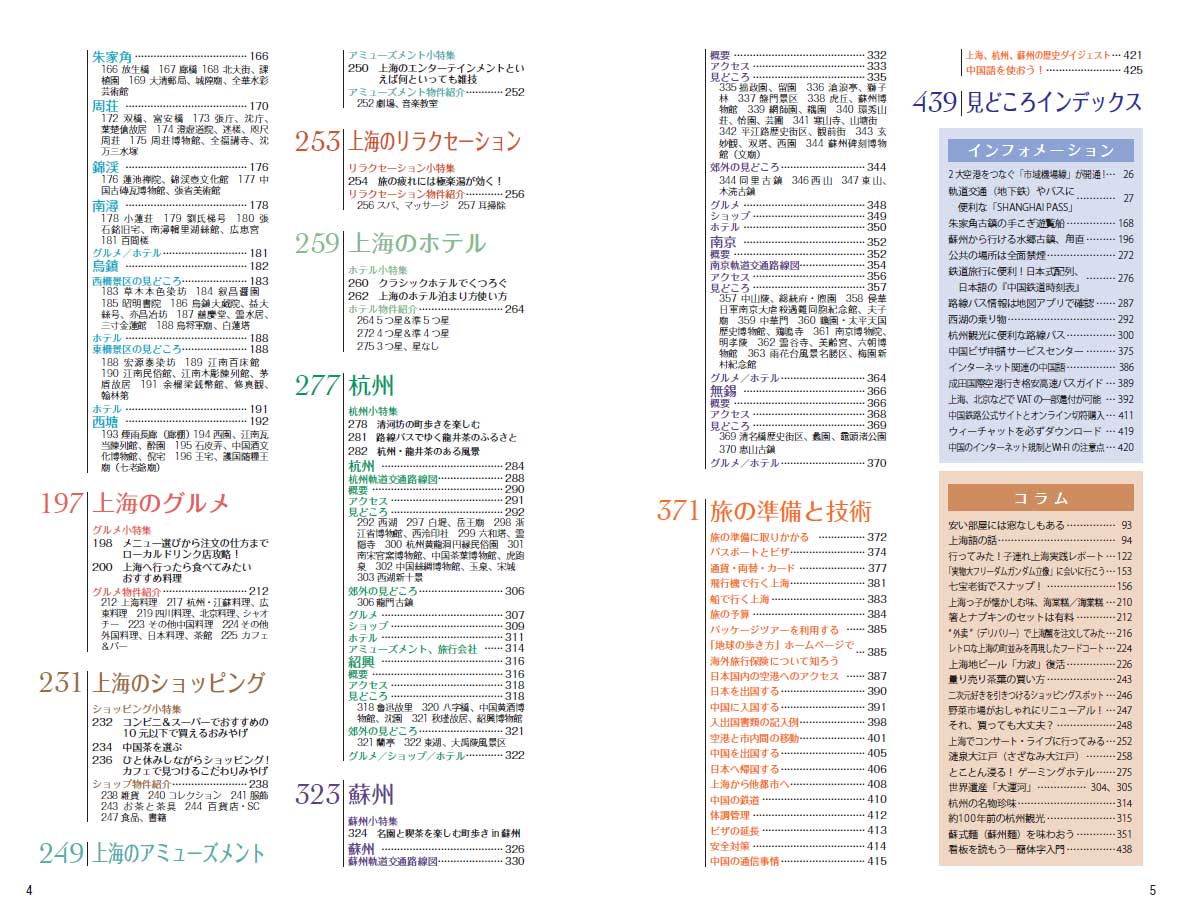
Task: Open the large 上海のグルメ section heading
Action: (x=160, y=503)
